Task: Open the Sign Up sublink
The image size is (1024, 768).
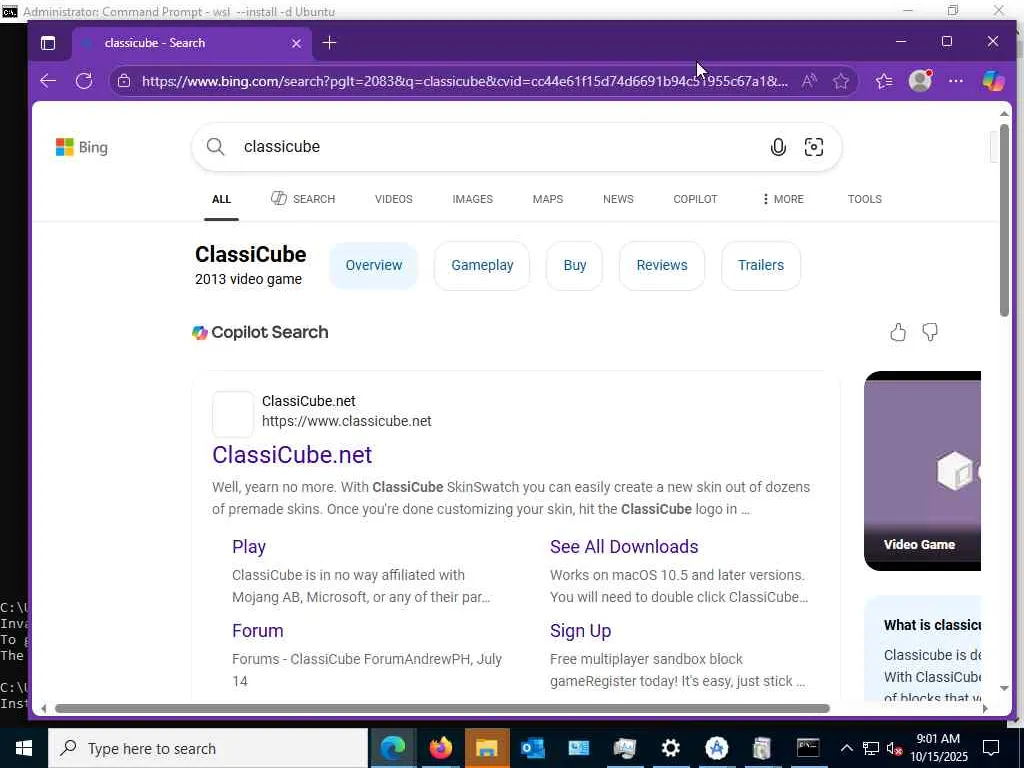Action: tap(580, 631)
